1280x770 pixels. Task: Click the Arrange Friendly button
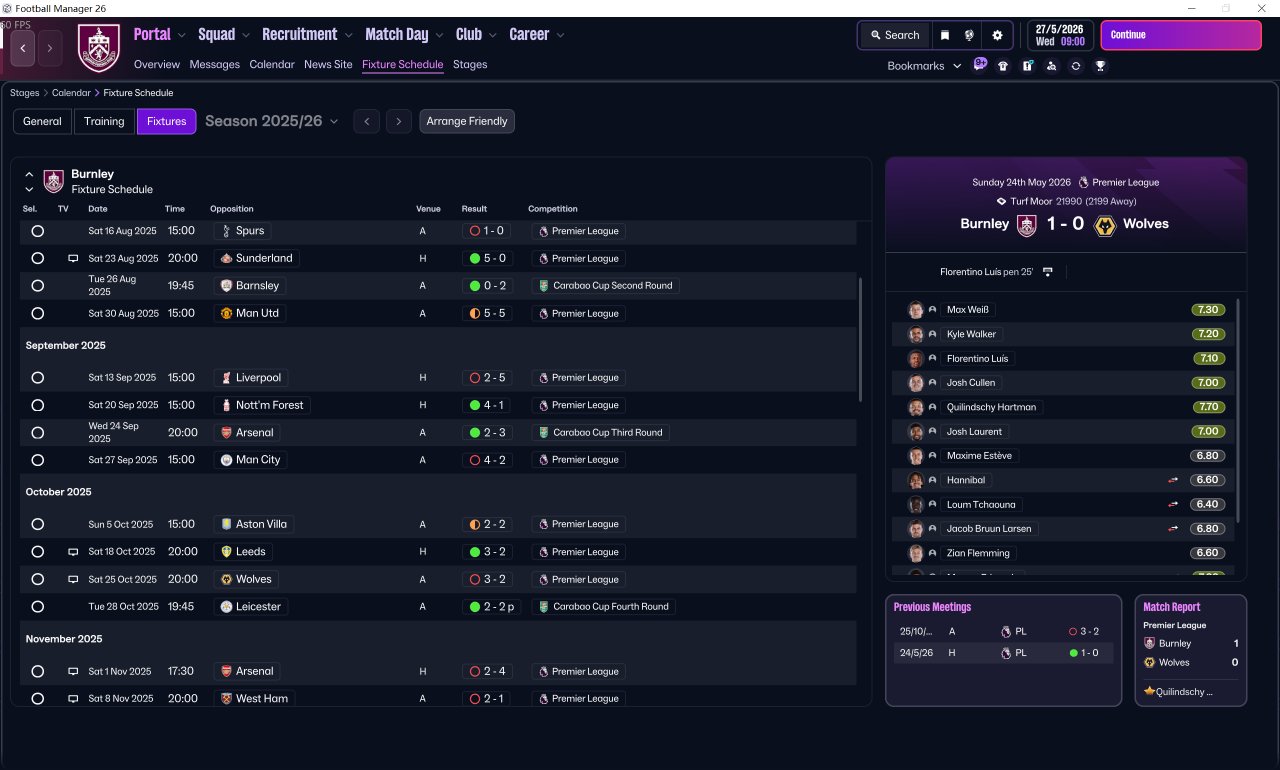click(x=467, y=121)
